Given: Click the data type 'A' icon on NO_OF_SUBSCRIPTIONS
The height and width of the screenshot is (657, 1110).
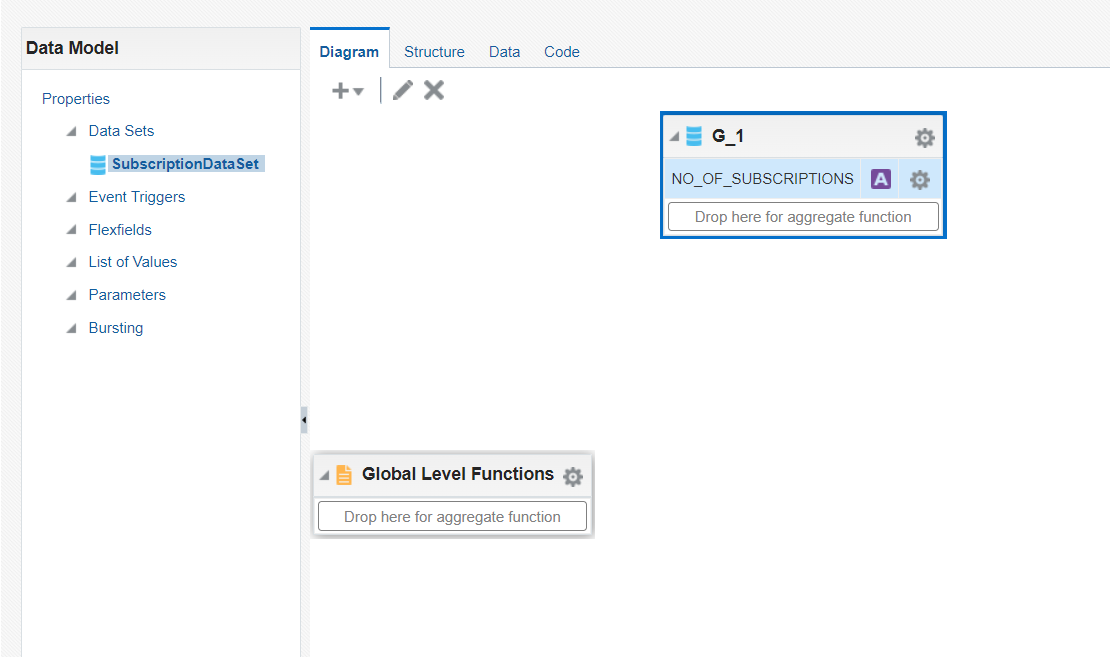Looking at the screenshot, I should [x=880, y=178].
